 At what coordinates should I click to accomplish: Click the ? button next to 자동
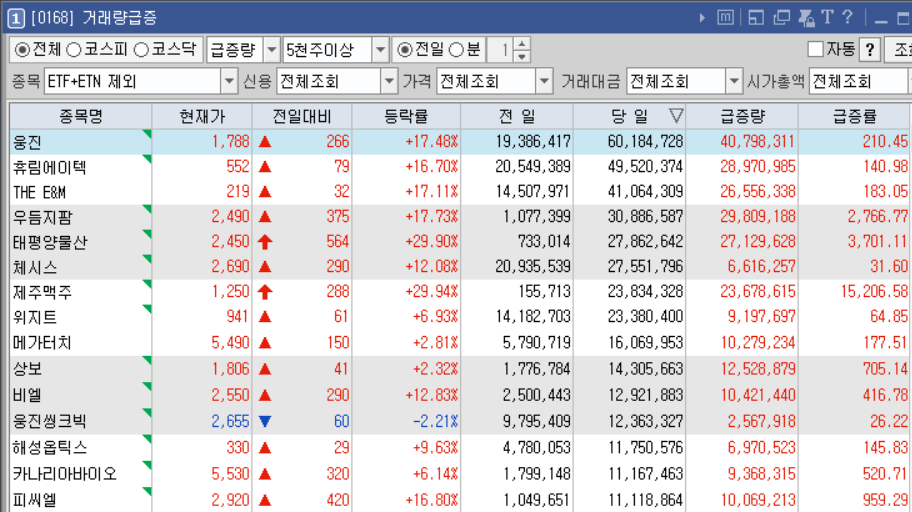pyautogui.click(x=870, y=50)
